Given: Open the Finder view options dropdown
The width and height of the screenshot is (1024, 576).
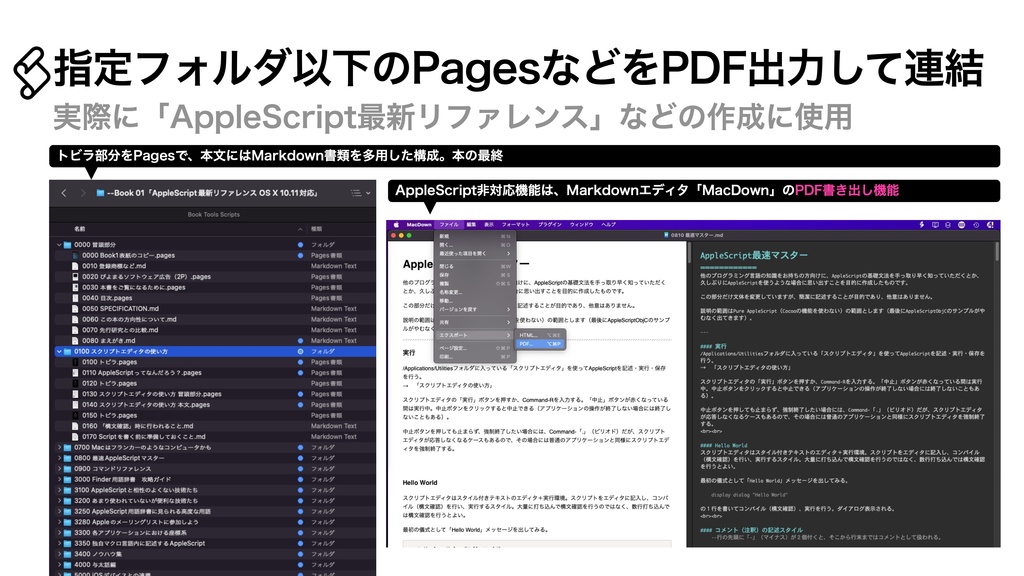Looking at the screenshot, I should click(358, 192).
